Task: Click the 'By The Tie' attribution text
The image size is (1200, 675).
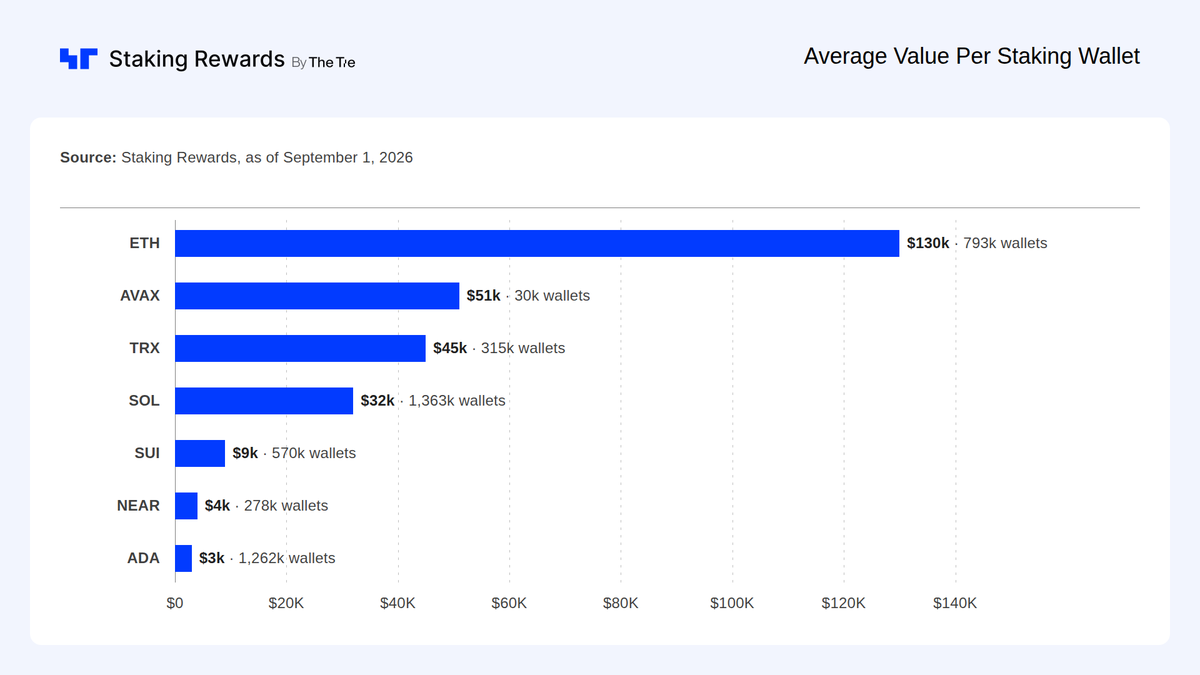Action: coord(323,62)
